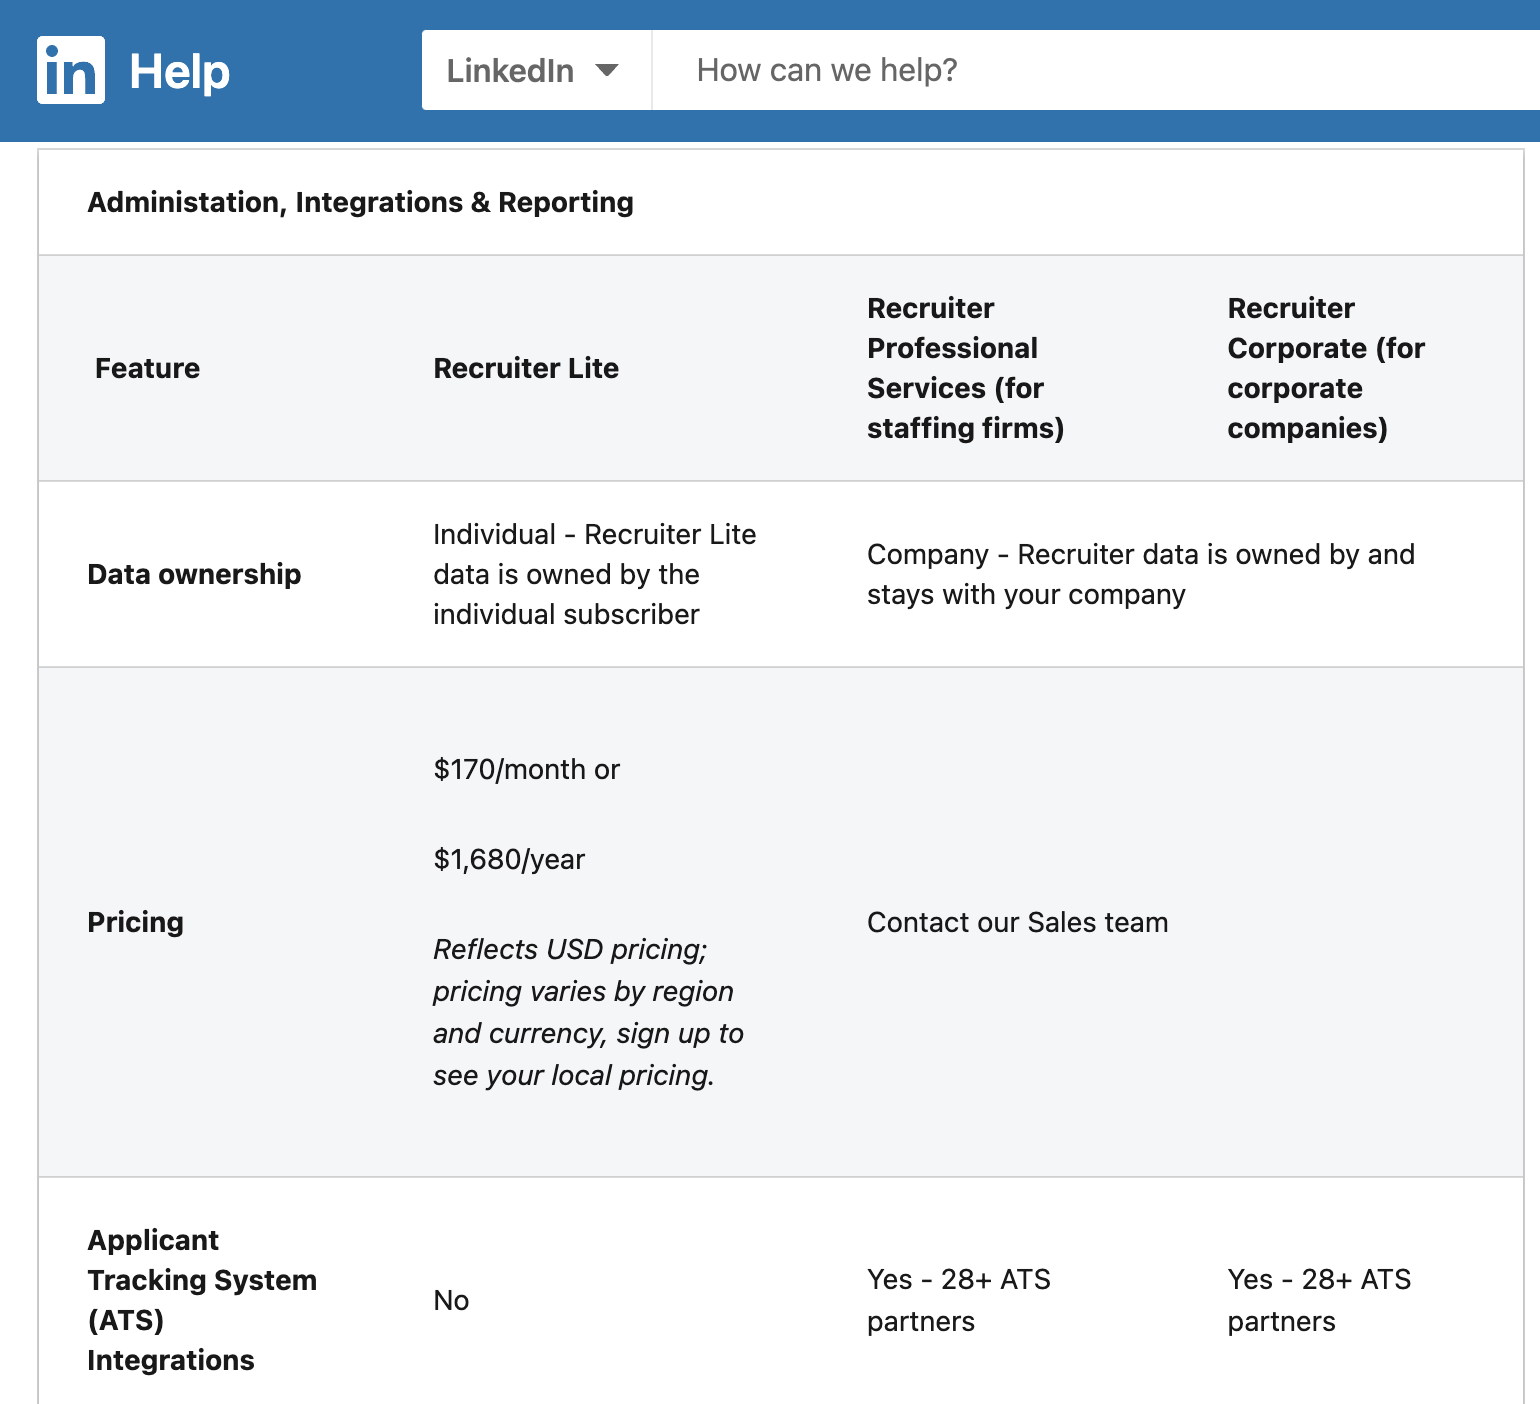Select the Administation, Integrations & Reporting heading

(359, 202)
